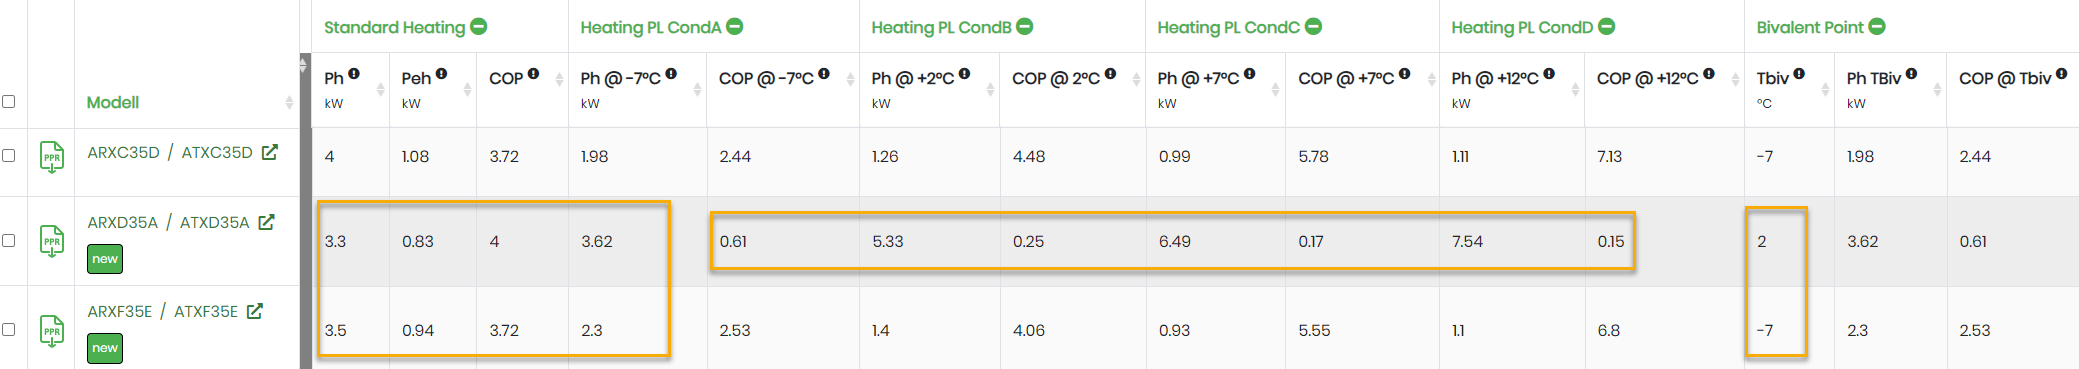
Task: Open external link for ARXC35D / ATXC35D
Action: [270, 152]
